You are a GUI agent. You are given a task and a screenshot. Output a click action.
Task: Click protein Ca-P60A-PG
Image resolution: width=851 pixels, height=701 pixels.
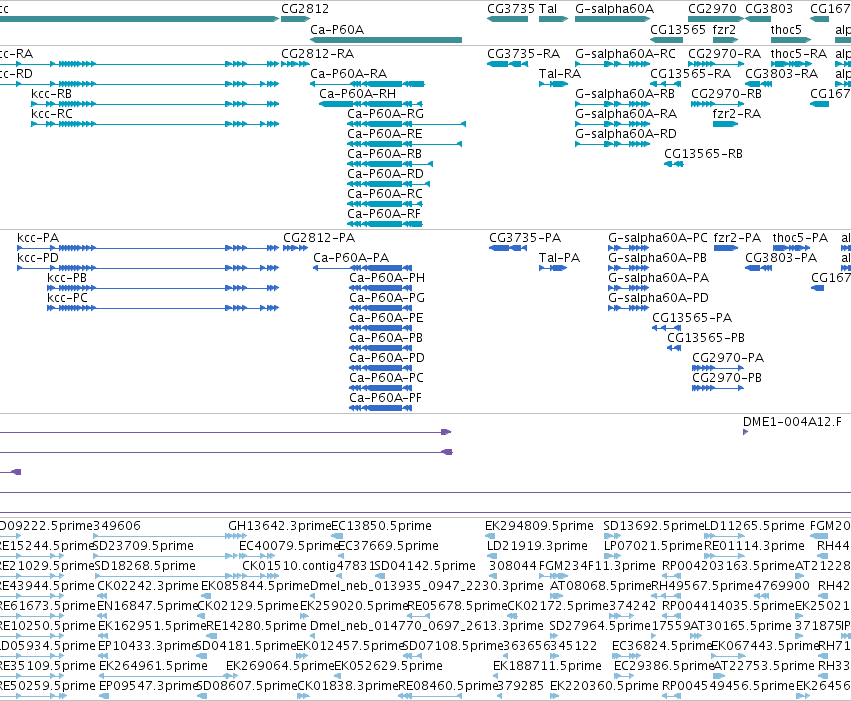[387, 298]
